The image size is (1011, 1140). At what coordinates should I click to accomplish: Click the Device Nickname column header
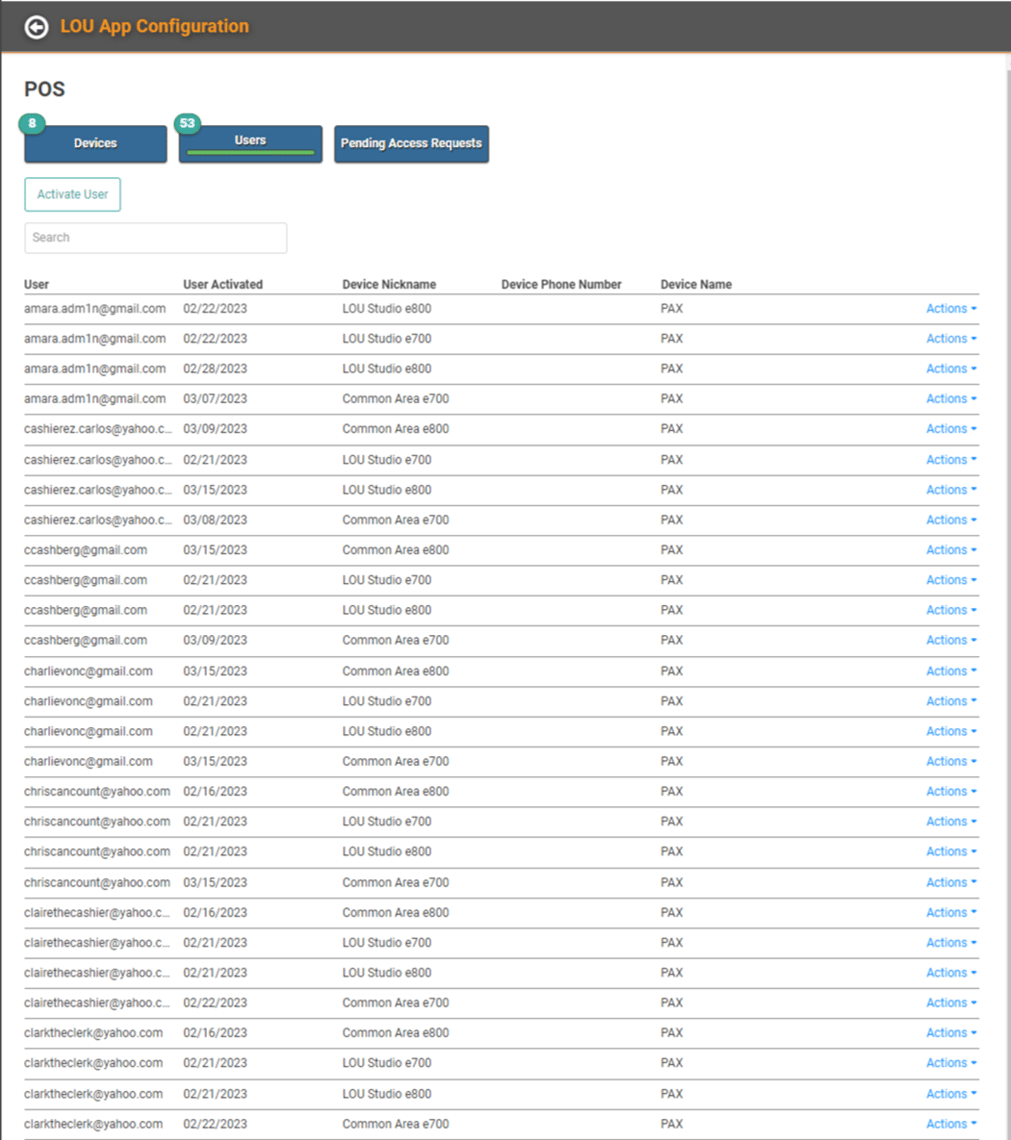pyautogui.click(x=391, y=284)
